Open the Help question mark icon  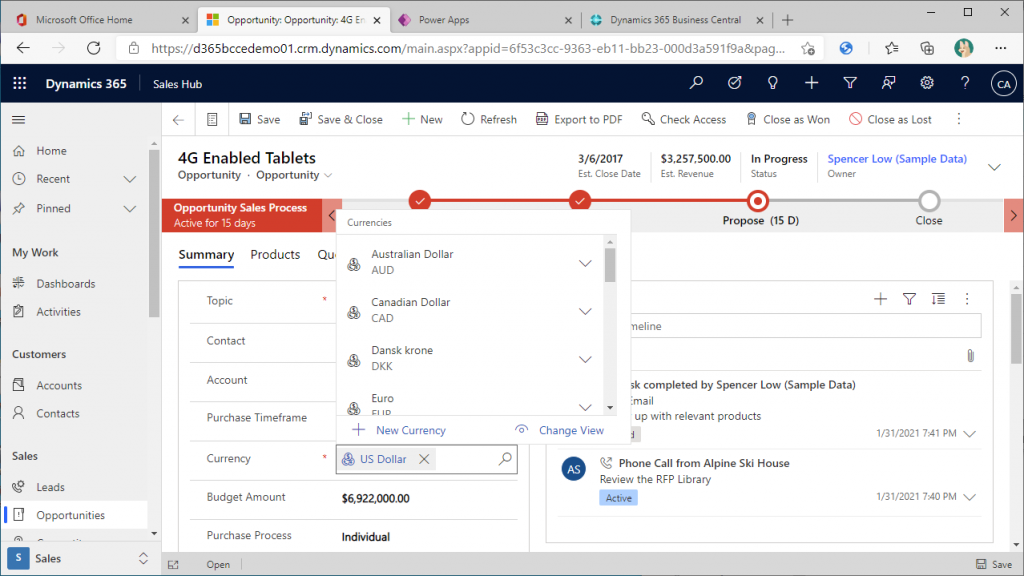(x=965, y=83)
